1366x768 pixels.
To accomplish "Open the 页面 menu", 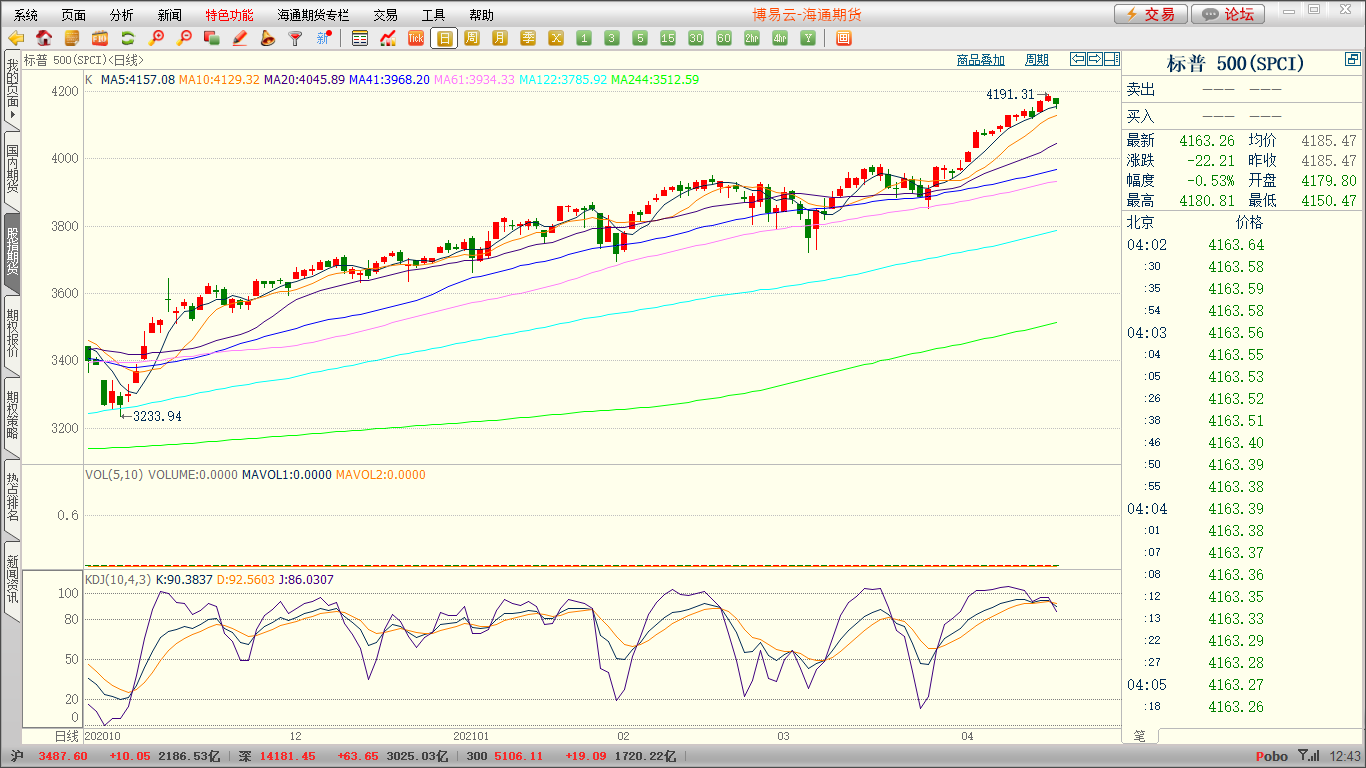I will (x=74, y=15).
